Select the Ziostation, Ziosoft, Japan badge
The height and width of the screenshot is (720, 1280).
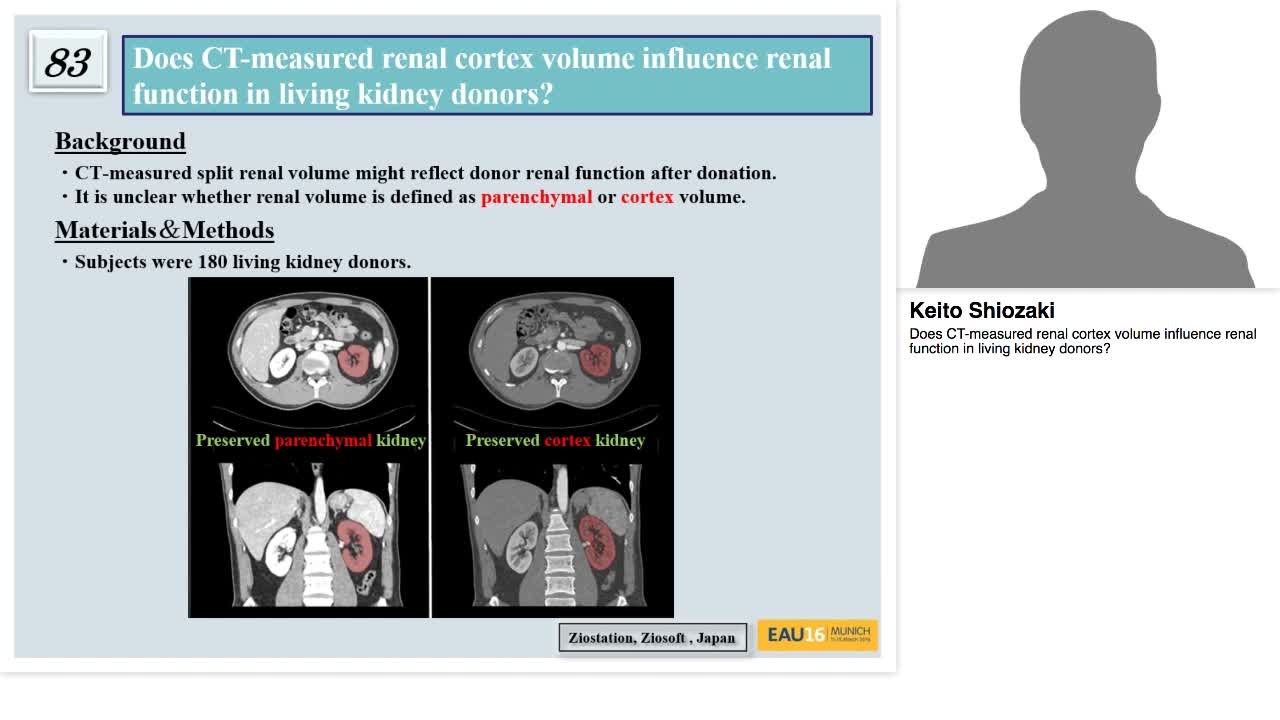[651, 637]
